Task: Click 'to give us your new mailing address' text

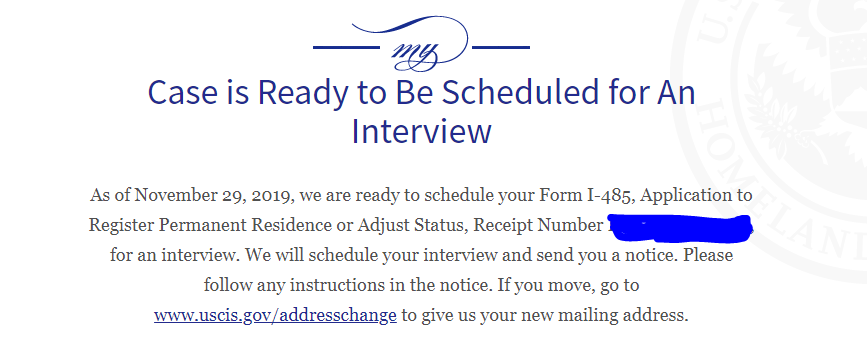Action: click(x=545, y=315)
